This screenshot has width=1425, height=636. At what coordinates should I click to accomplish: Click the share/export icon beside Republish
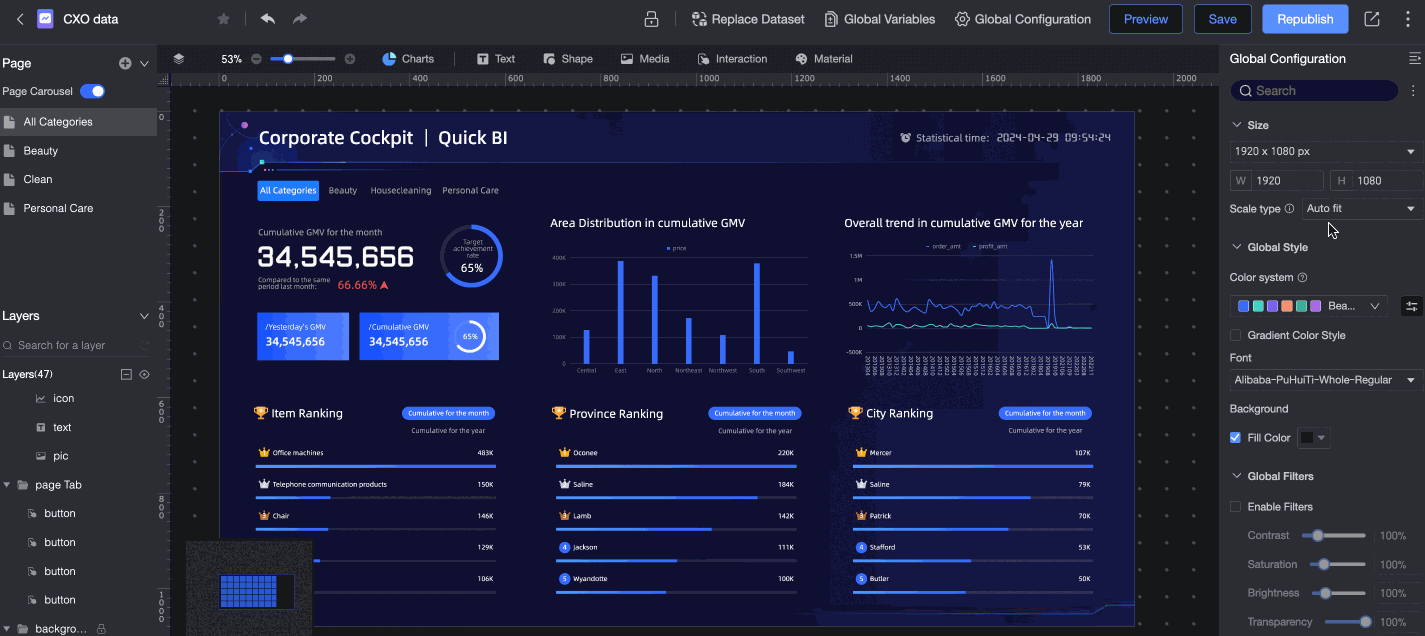1372,19
